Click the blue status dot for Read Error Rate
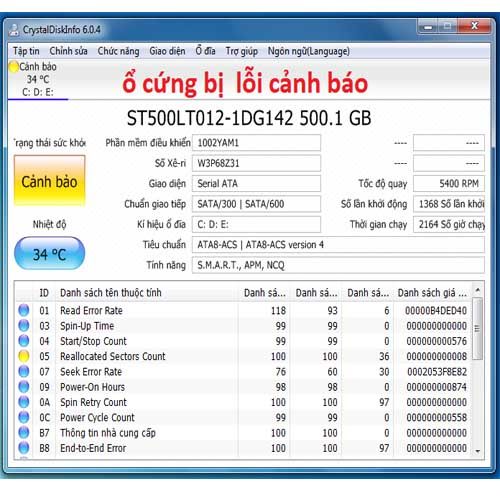This screenshot has height=500, width=500. (24, 310)
